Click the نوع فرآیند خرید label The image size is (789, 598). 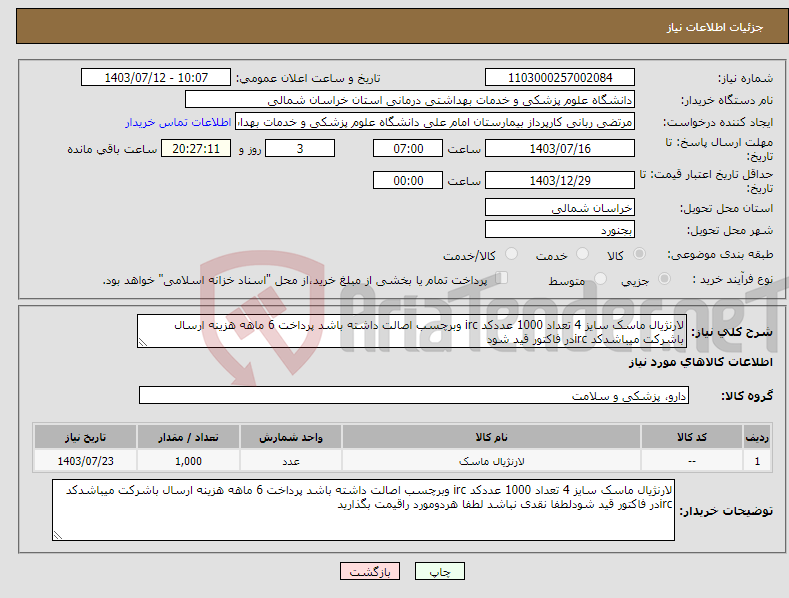click(733, 279)
